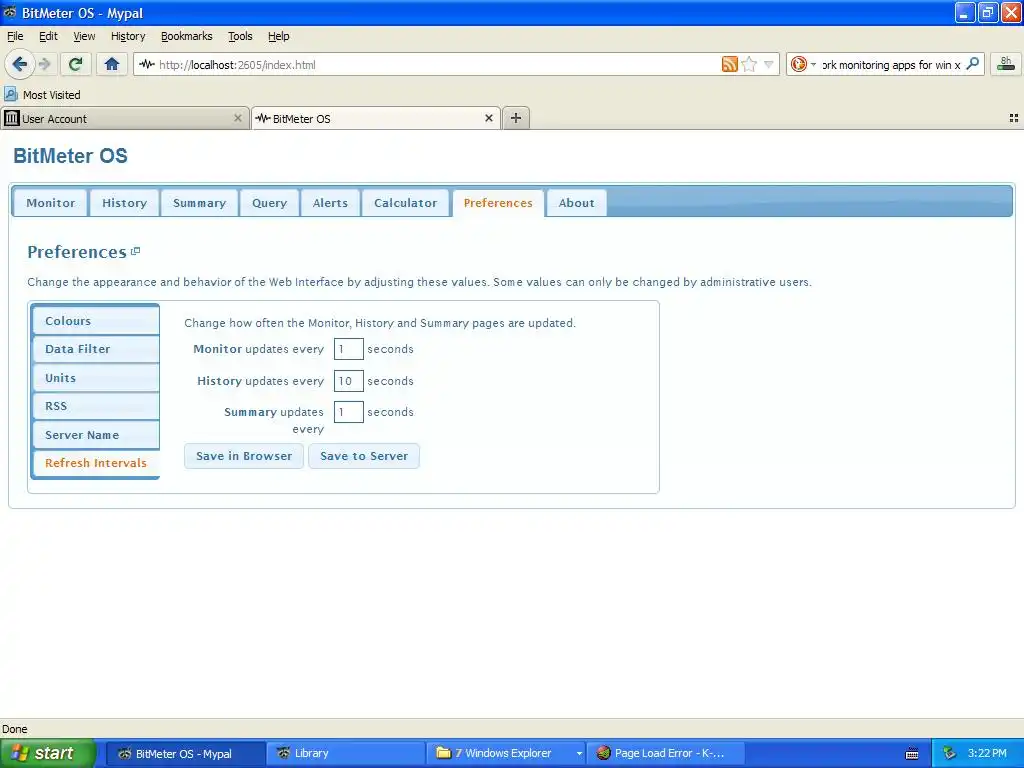
Task: Click the magnifier search icon
Action: pyautogui.click(x=973, y=64)
